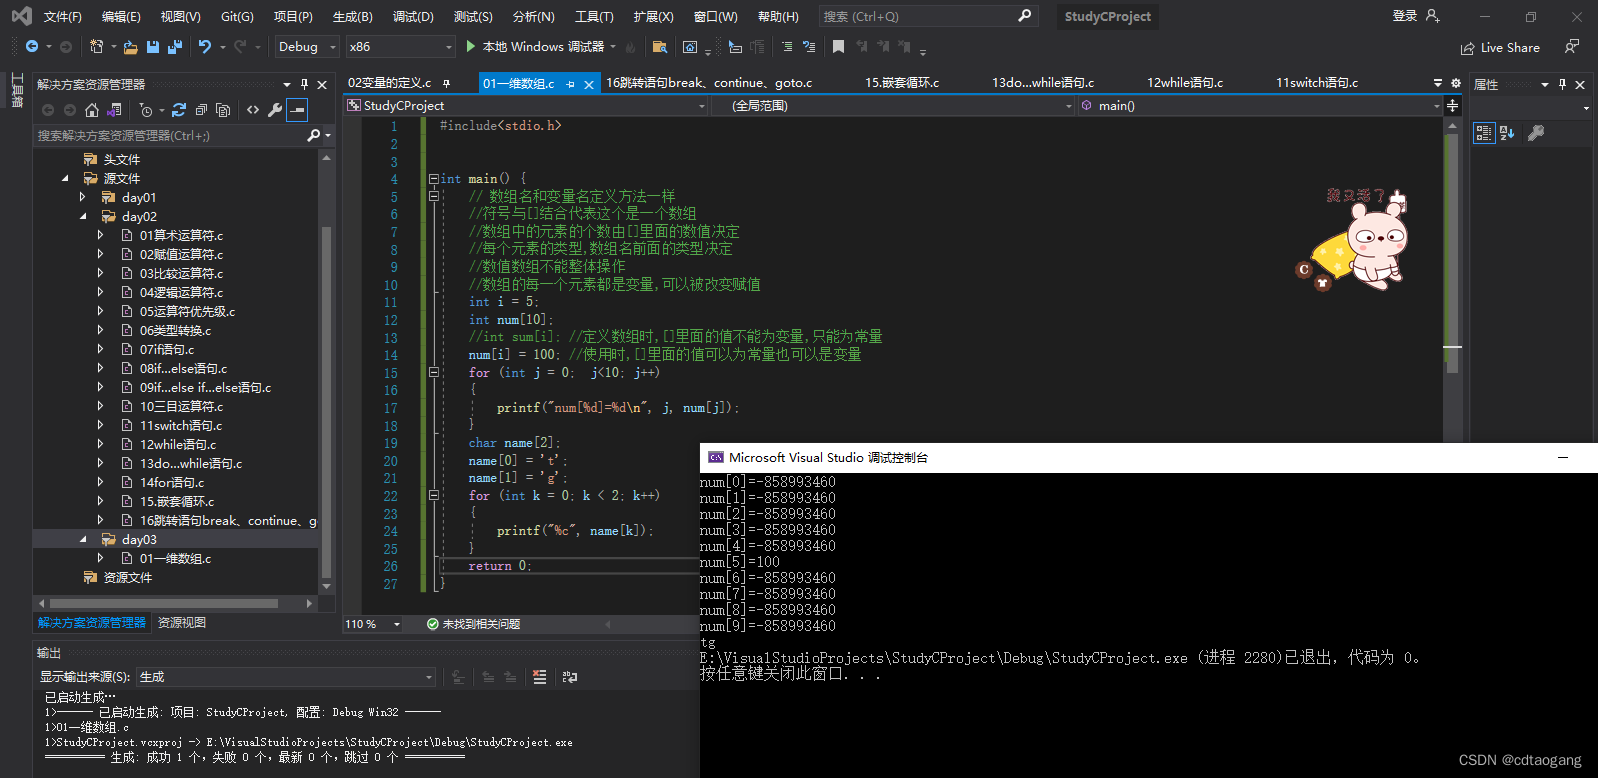Click the split editor window button
Viewport: 1598px width, 778px height.
(1452, 106)
